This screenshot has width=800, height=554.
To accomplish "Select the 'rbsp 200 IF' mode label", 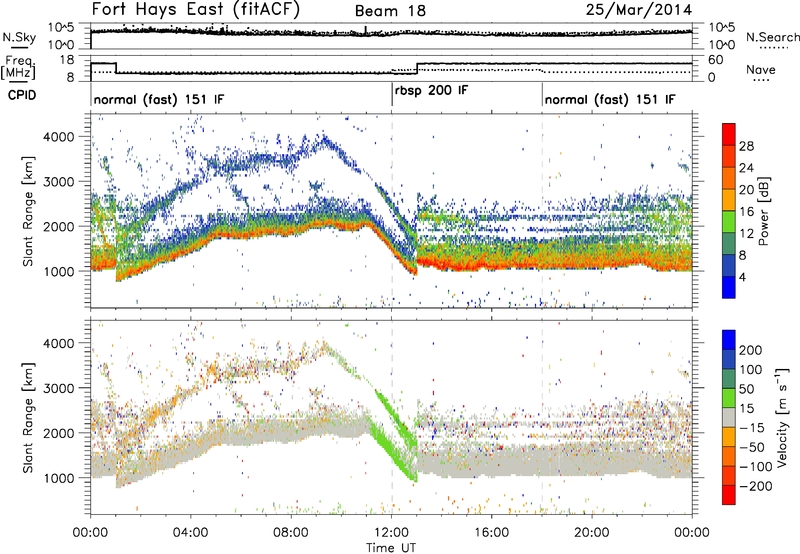I will pyautogui.click(x=431, y=91).
